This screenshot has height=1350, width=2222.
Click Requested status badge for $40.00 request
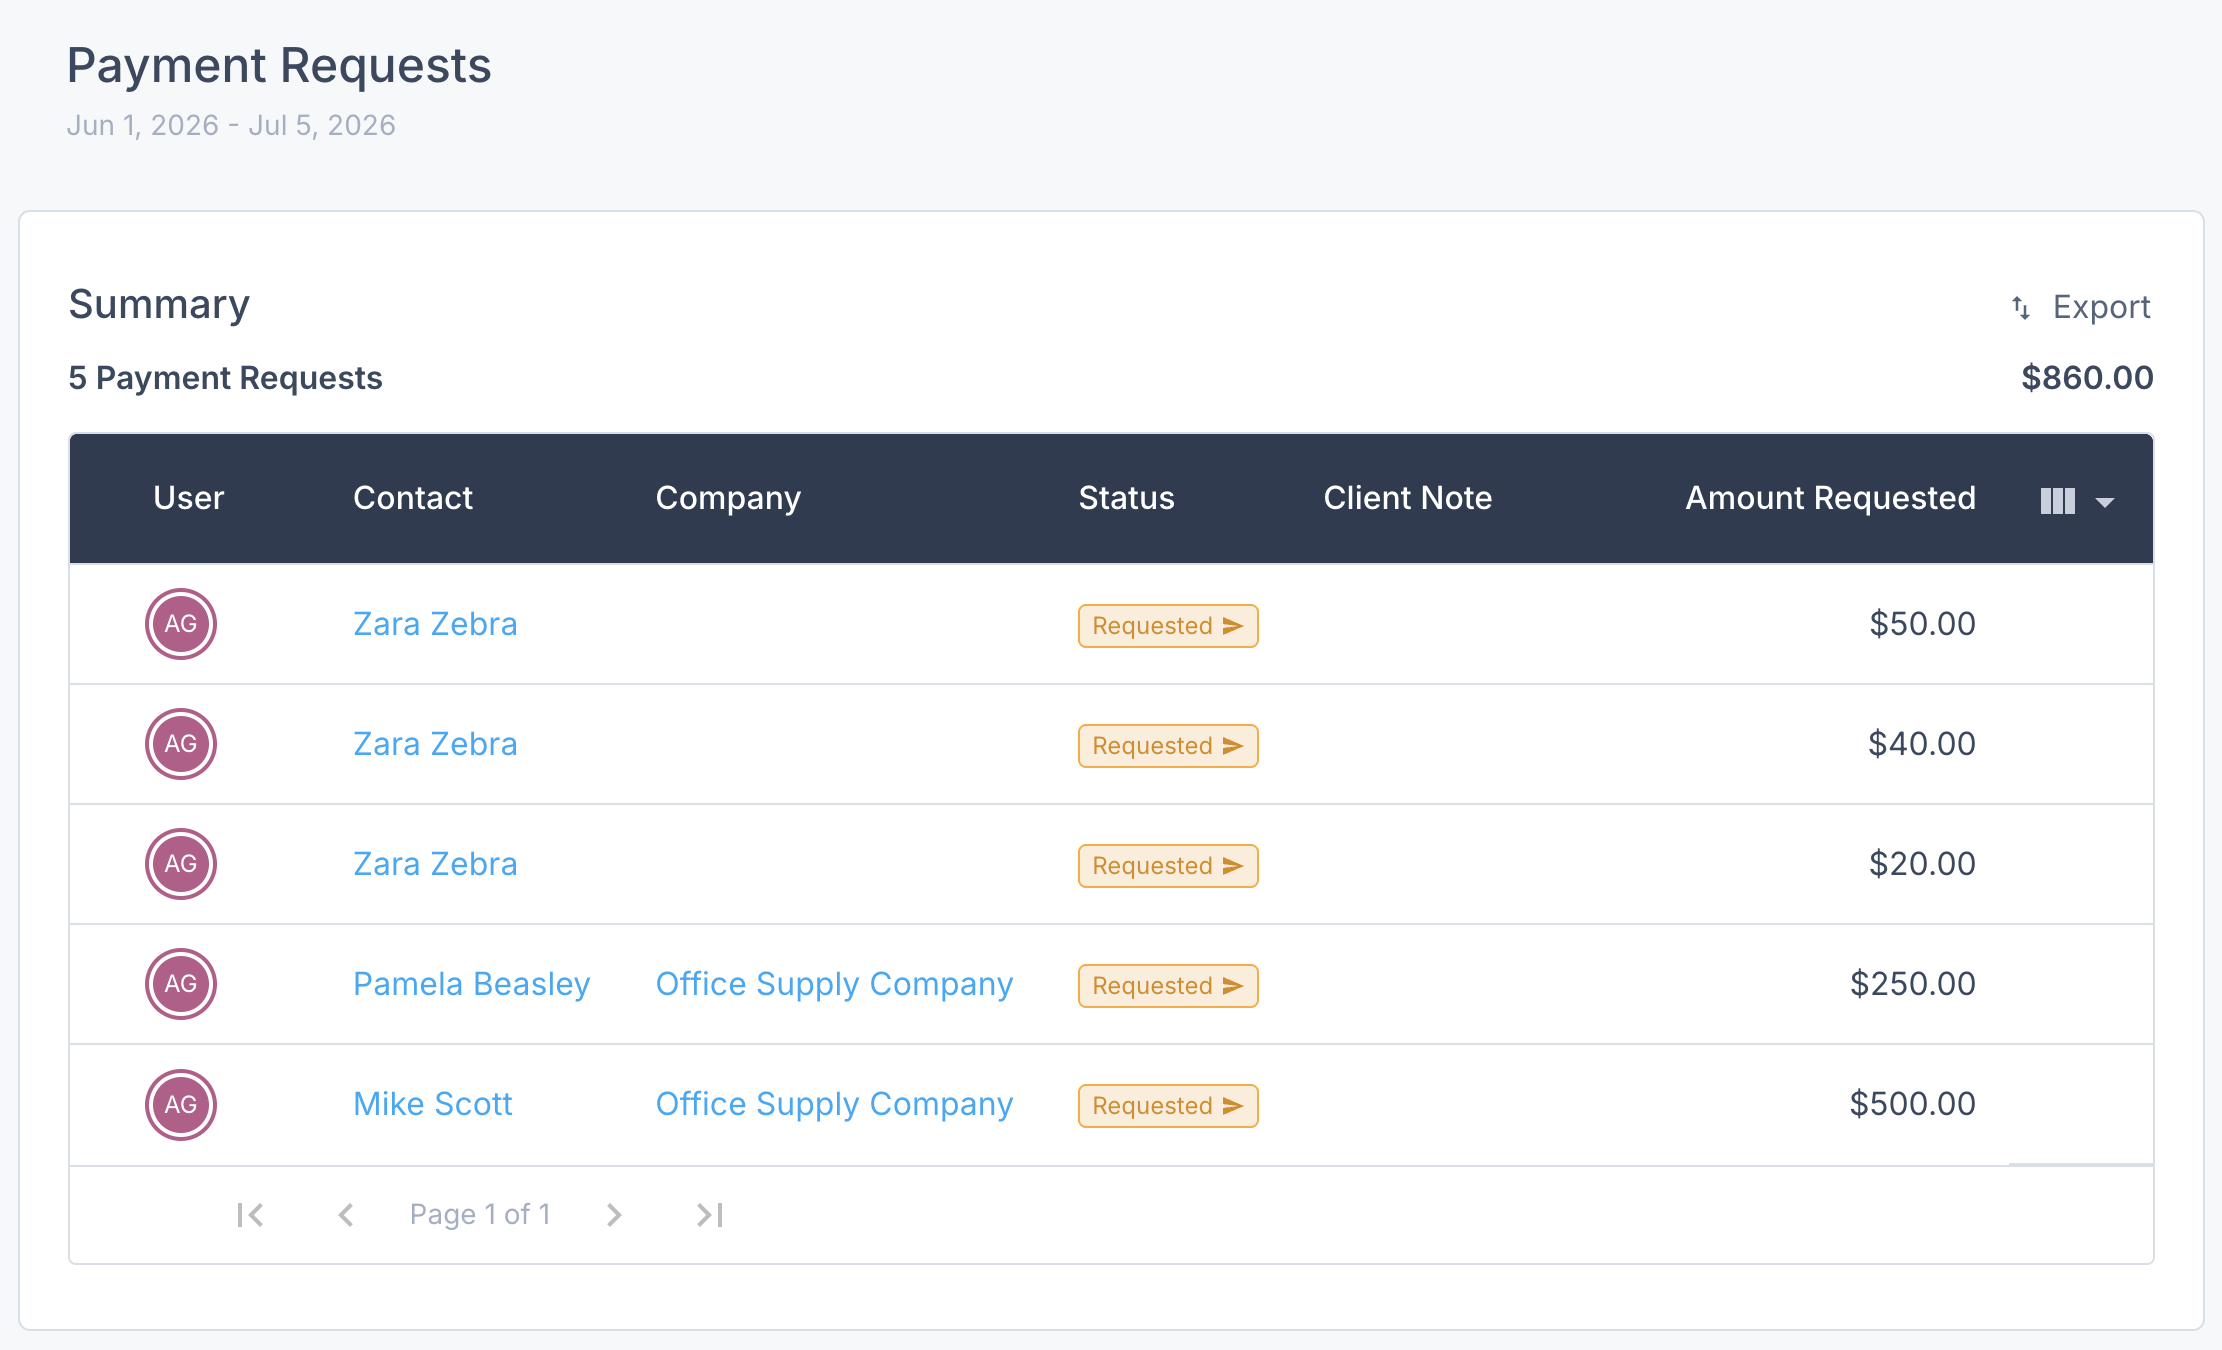pos(1168,746)
